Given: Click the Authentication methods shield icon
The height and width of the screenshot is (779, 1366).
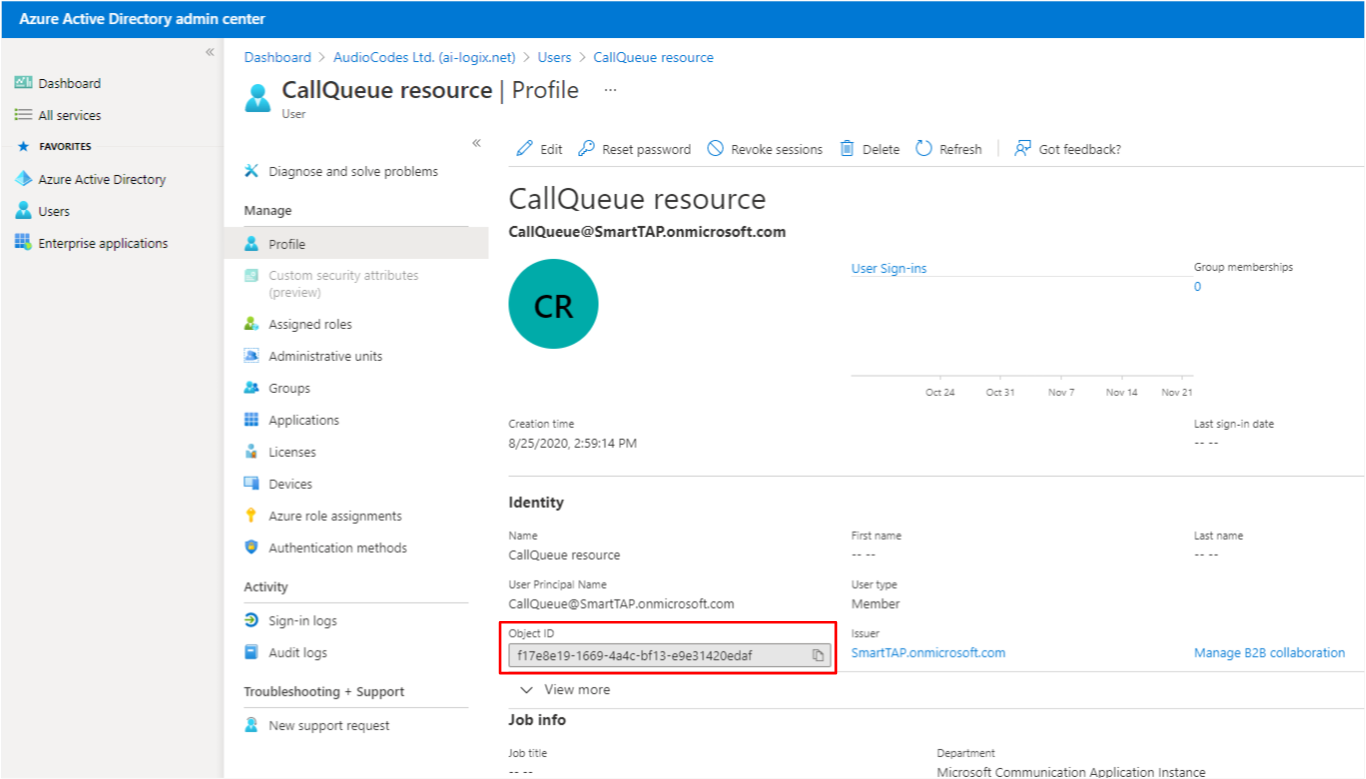Looking at the screenshot, I should click(x=252, y=548).
